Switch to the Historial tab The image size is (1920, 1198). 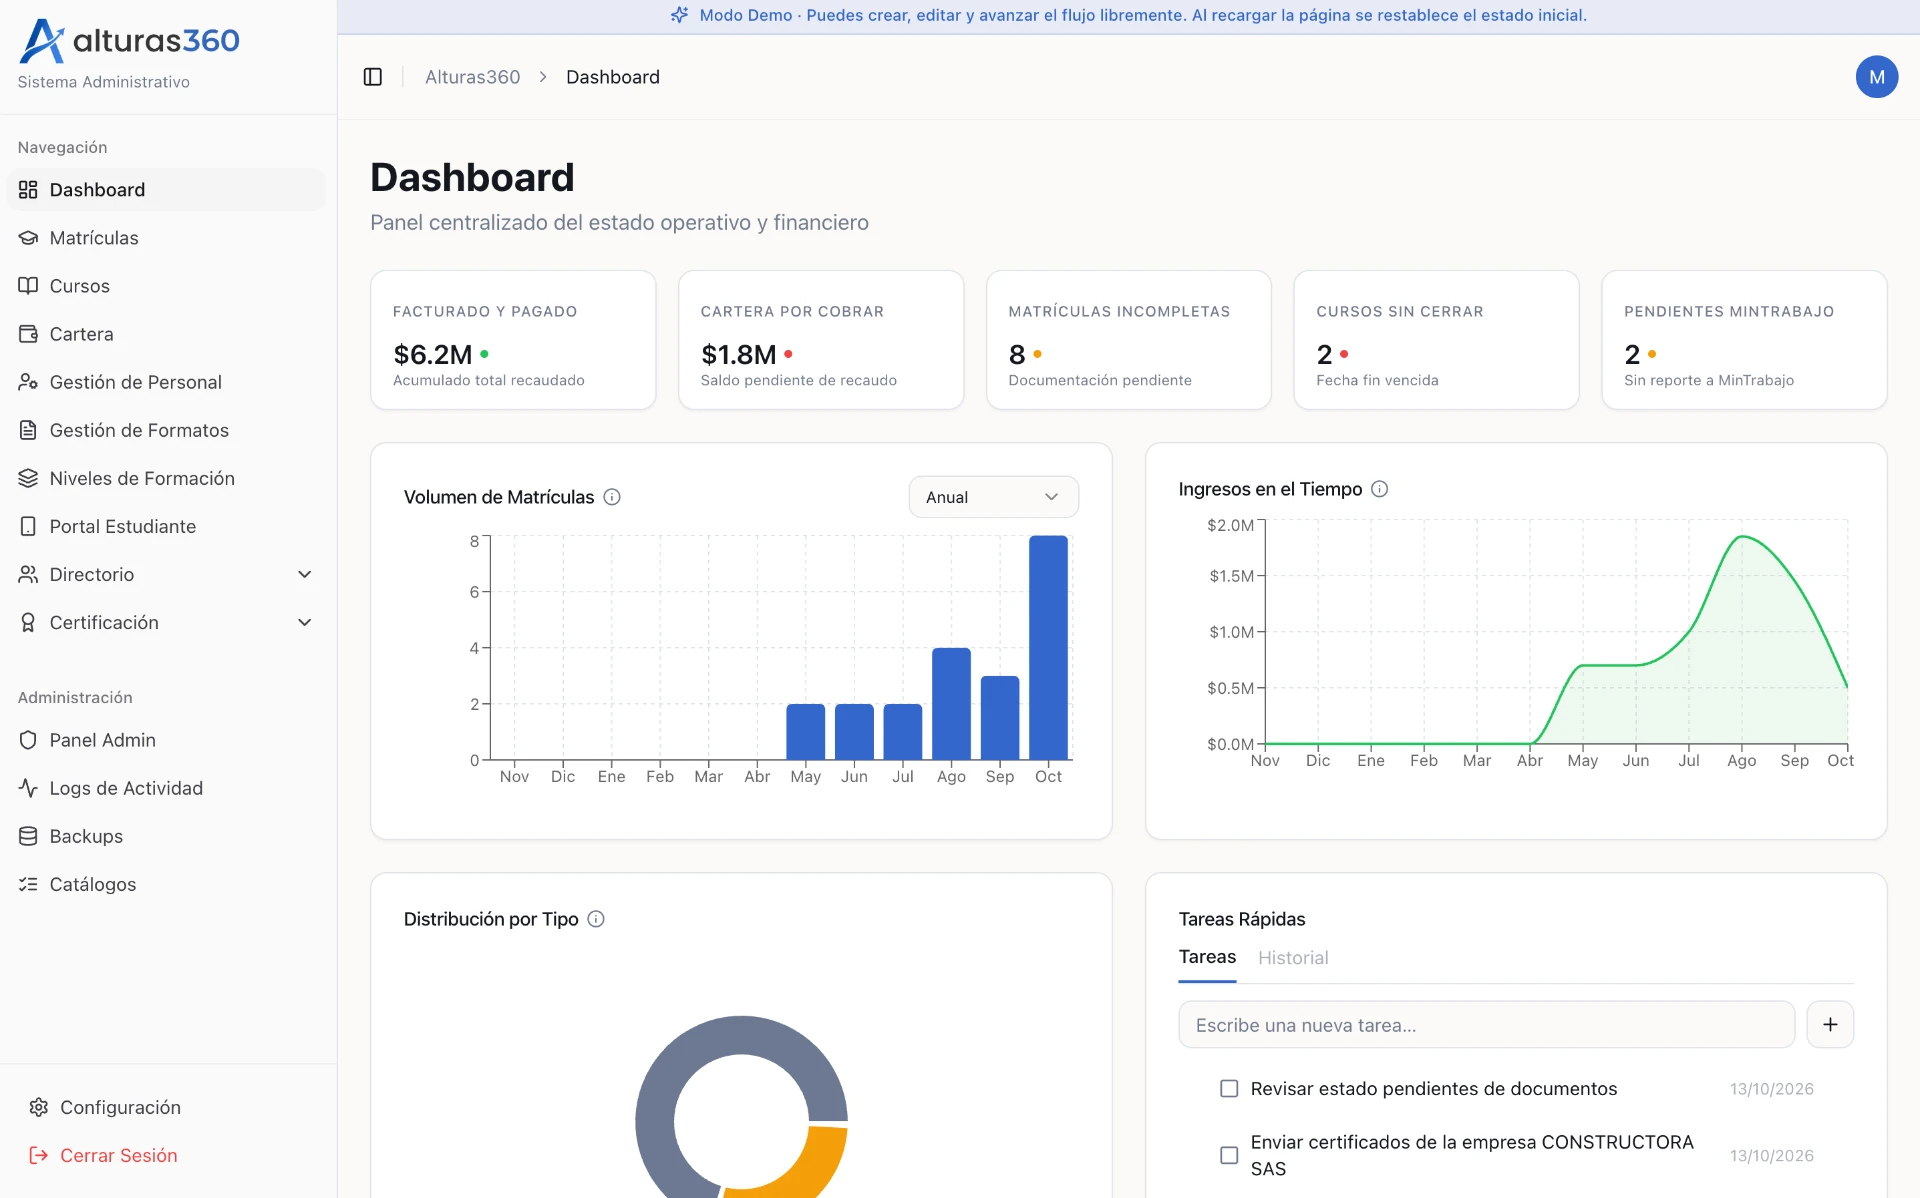coord(1293,958)
